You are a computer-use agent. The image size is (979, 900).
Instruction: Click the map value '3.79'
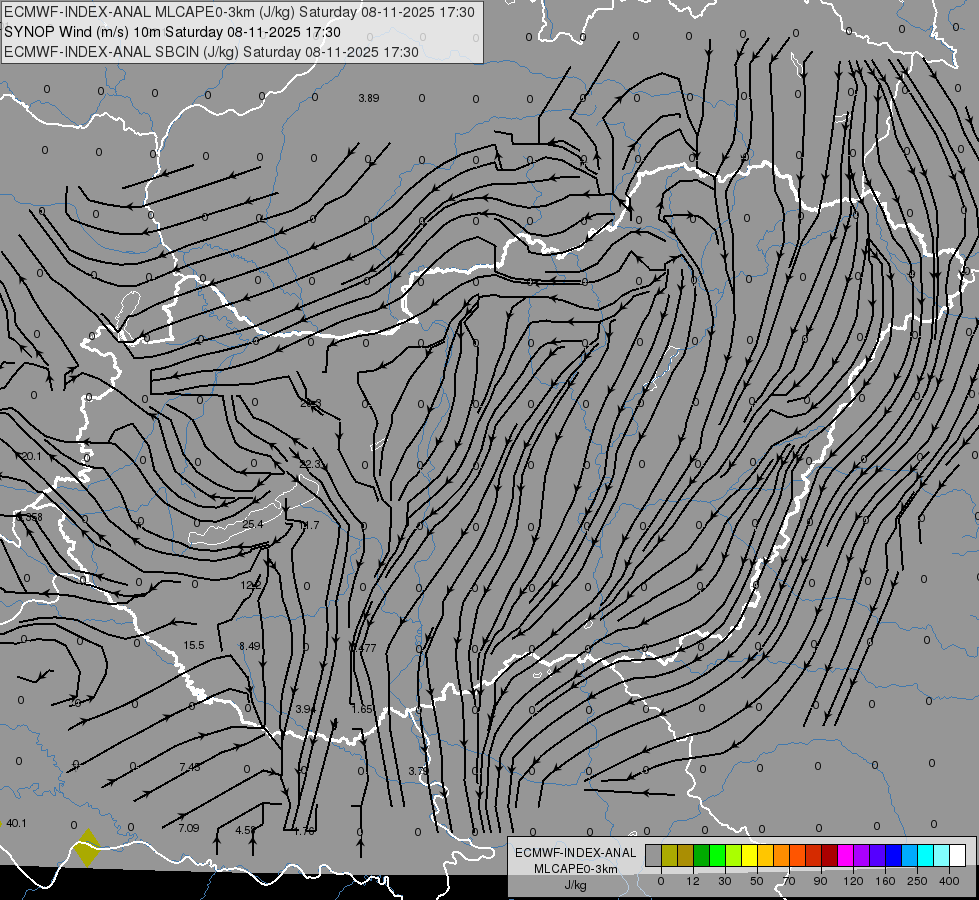tap(418, 771)
